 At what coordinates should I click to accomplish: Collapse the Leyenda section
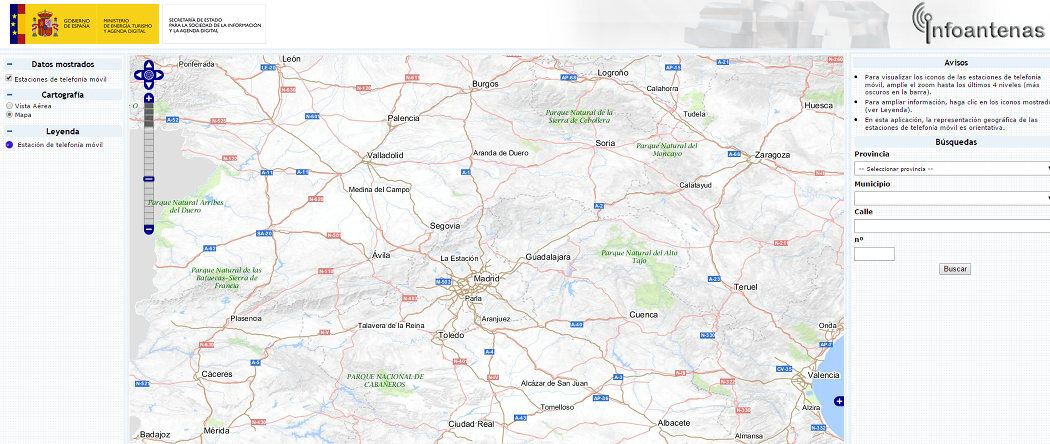click(9, 131)
